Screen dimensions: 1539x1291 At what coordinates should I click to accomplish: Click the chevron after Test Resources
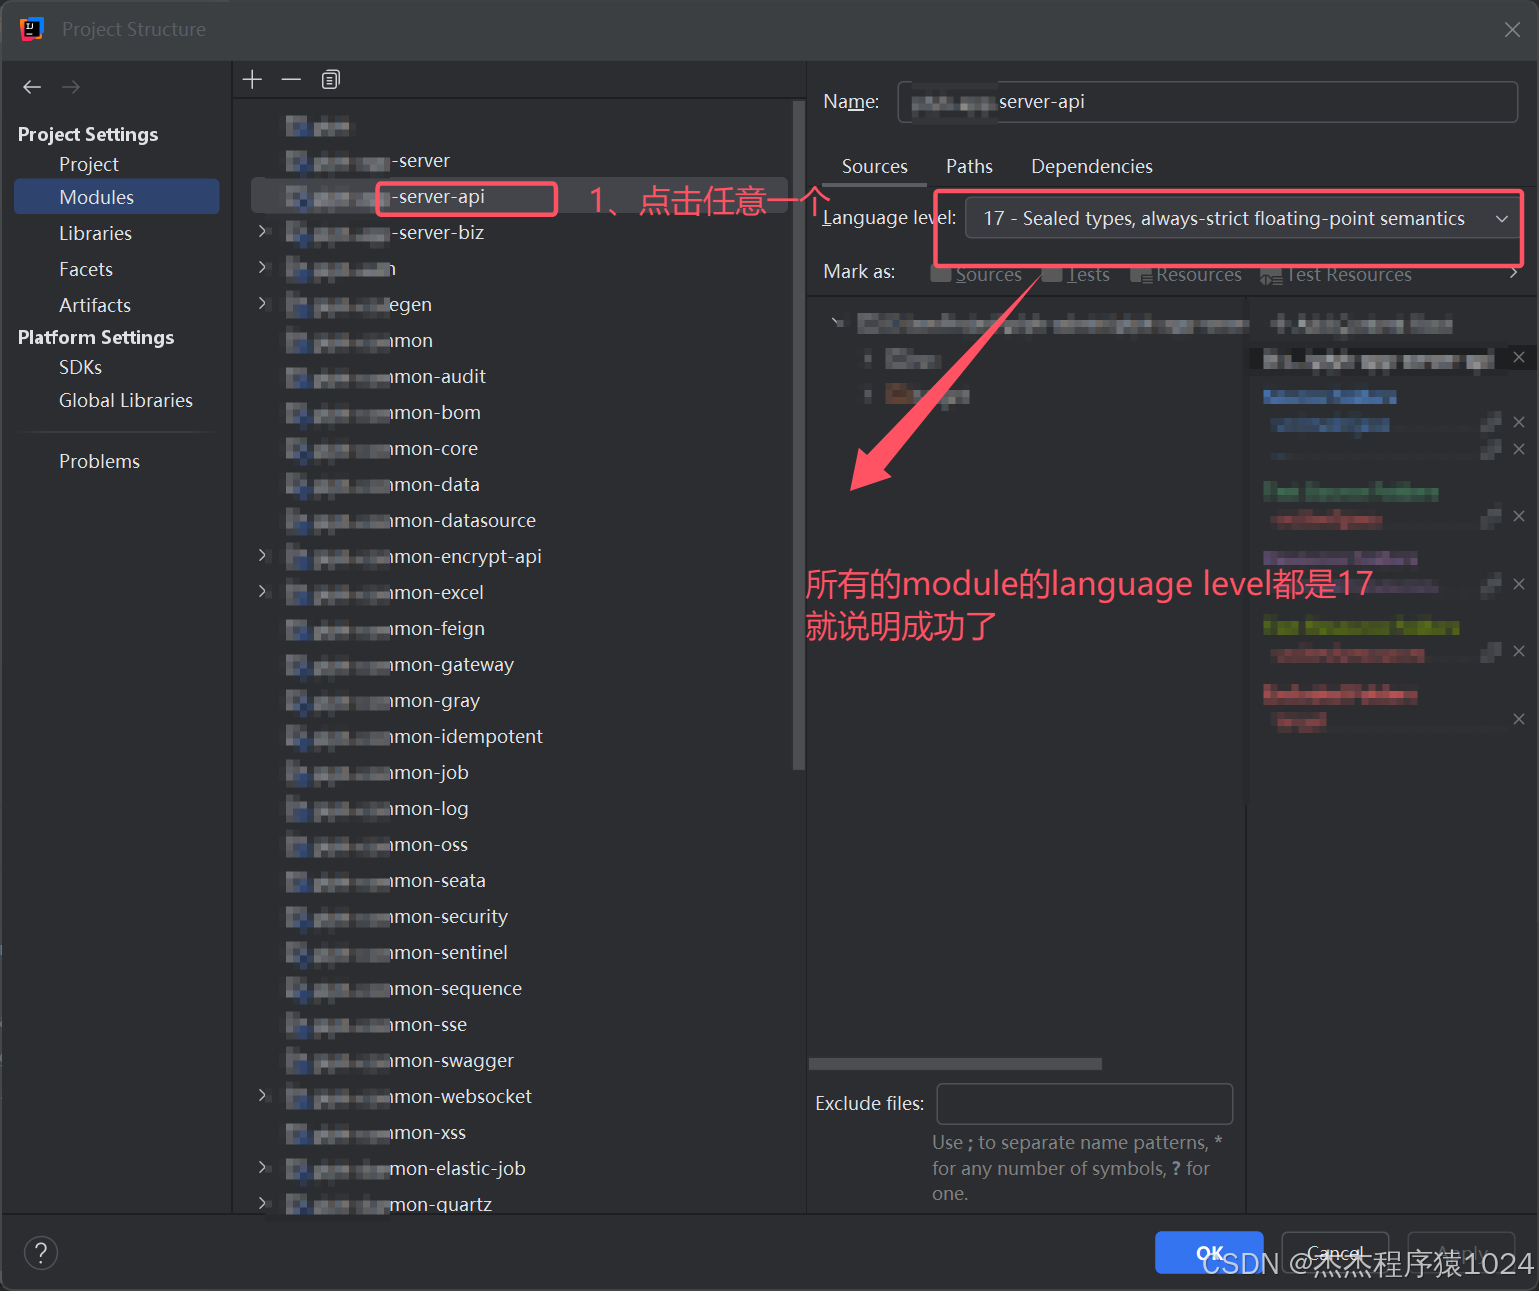[x=1513, y=272]
